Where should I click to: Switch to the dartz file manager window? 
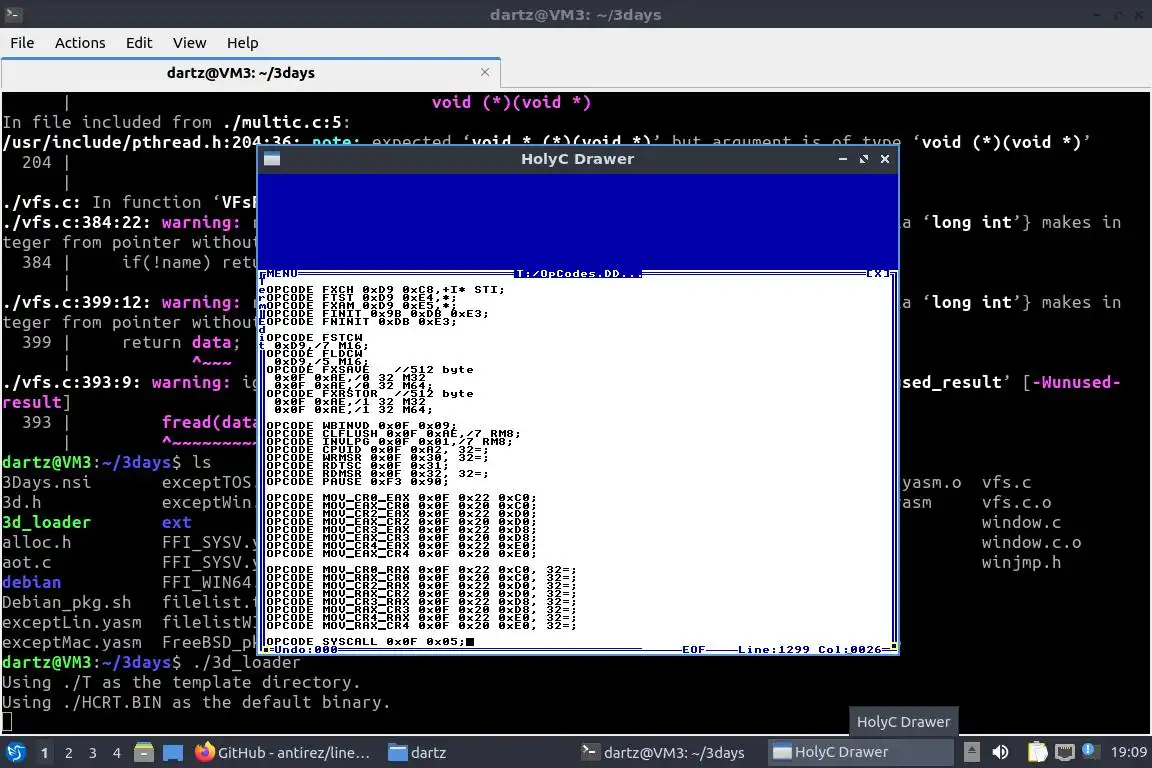(417, 753)
